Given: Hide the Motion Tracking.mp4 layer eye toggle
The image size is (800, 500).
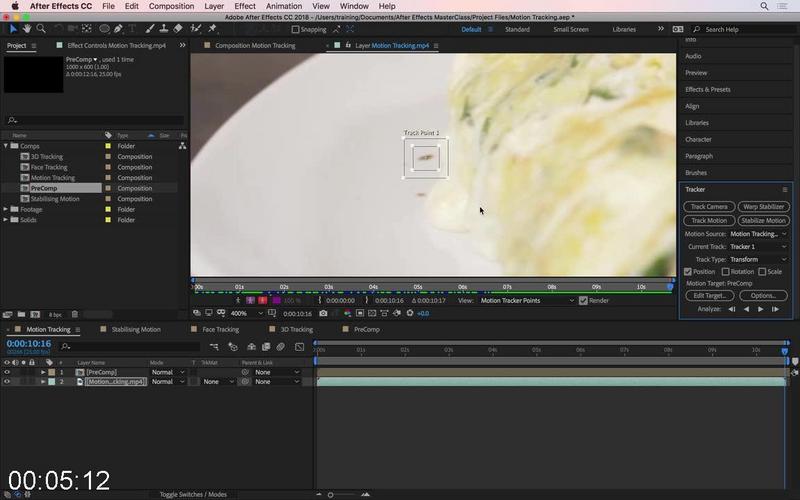Looking at the screenshot, I should tap(7, 382).
